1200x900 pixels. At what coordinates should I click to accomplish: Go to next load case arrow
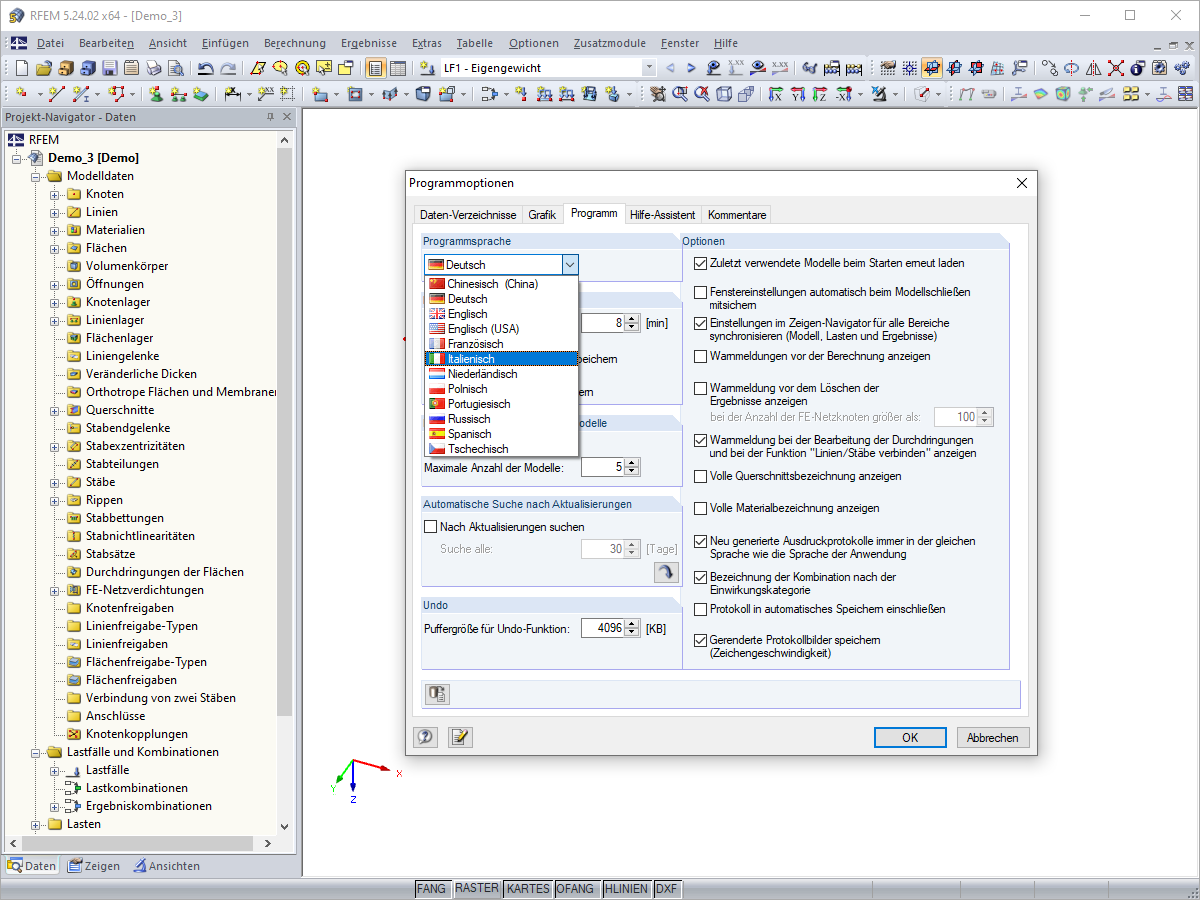point(691,68)
